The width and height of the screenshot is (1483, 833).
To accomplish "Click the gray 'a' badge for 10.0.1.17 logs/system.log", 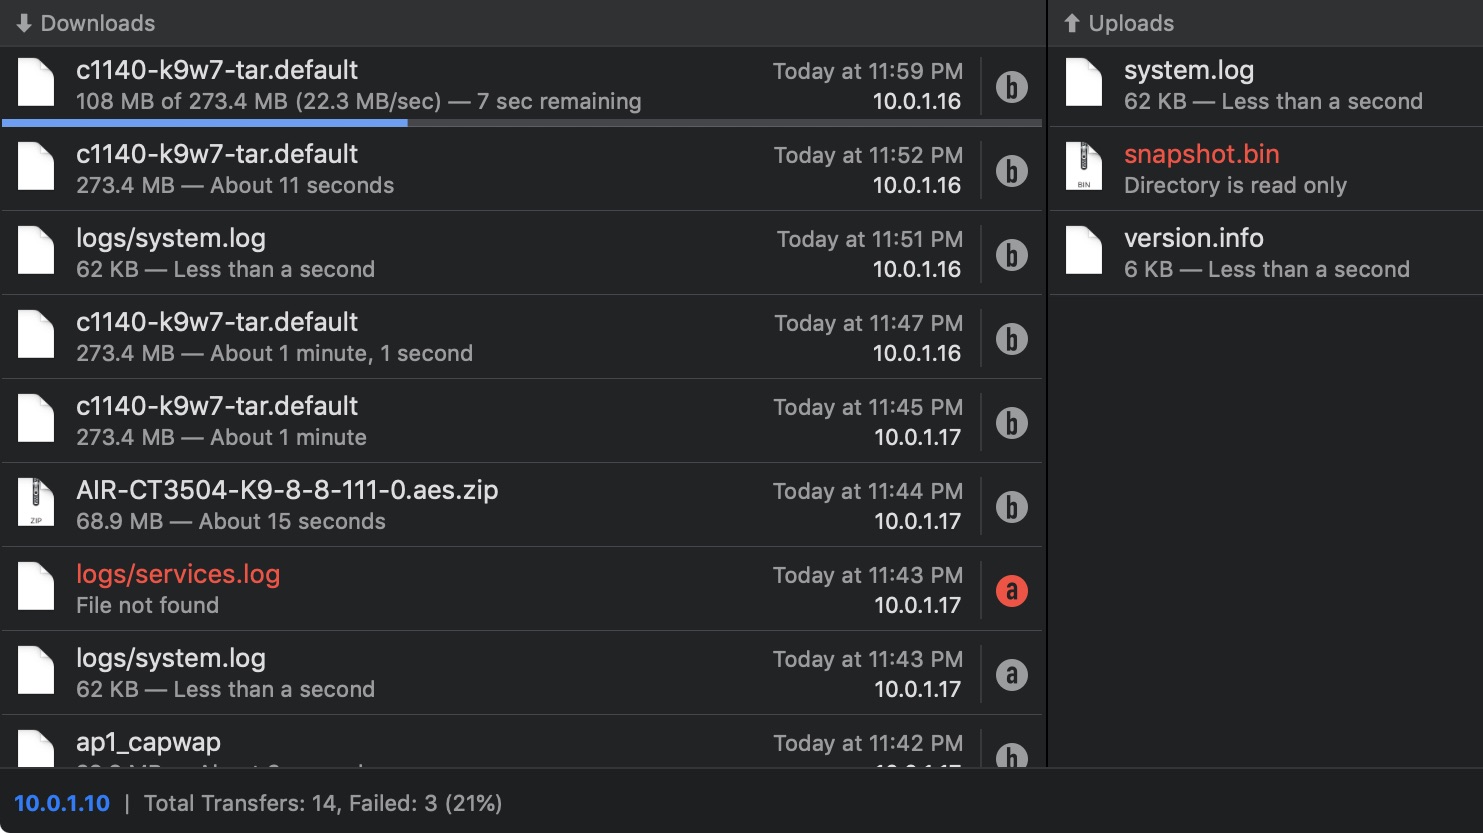I will (1011, 674).
